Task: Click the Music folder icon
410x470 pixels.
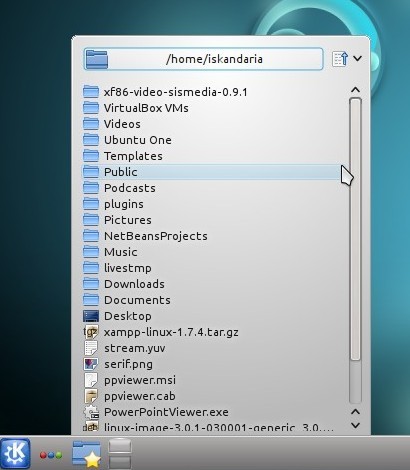Action: tap(91, 252)
